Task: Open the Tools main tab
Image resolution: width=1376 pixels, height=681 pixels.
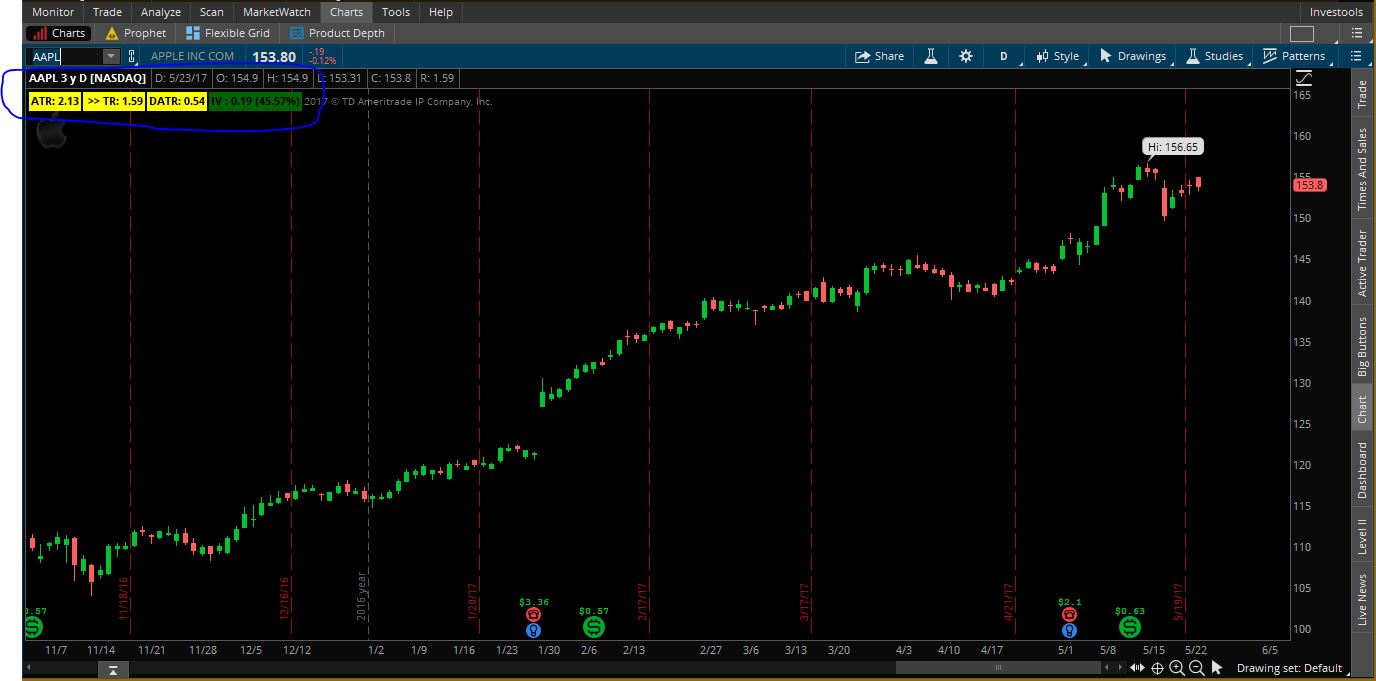Action: tap(396, 12)
